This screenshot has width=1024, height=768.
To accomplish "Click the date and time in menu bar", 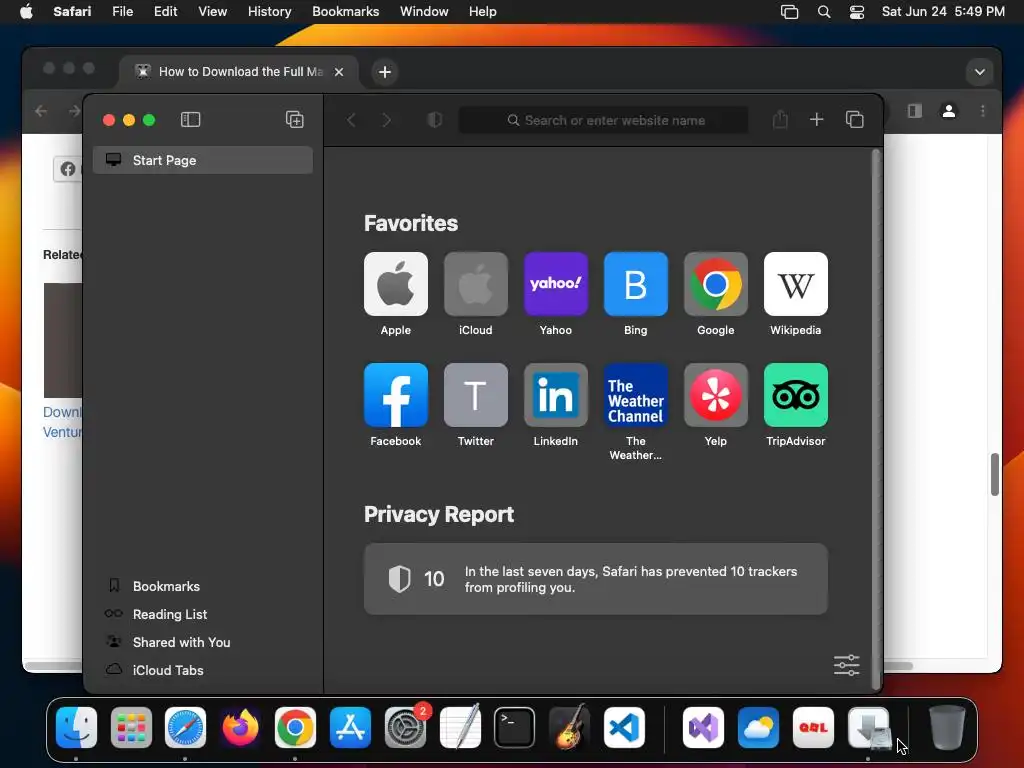I will click(943, 12).
